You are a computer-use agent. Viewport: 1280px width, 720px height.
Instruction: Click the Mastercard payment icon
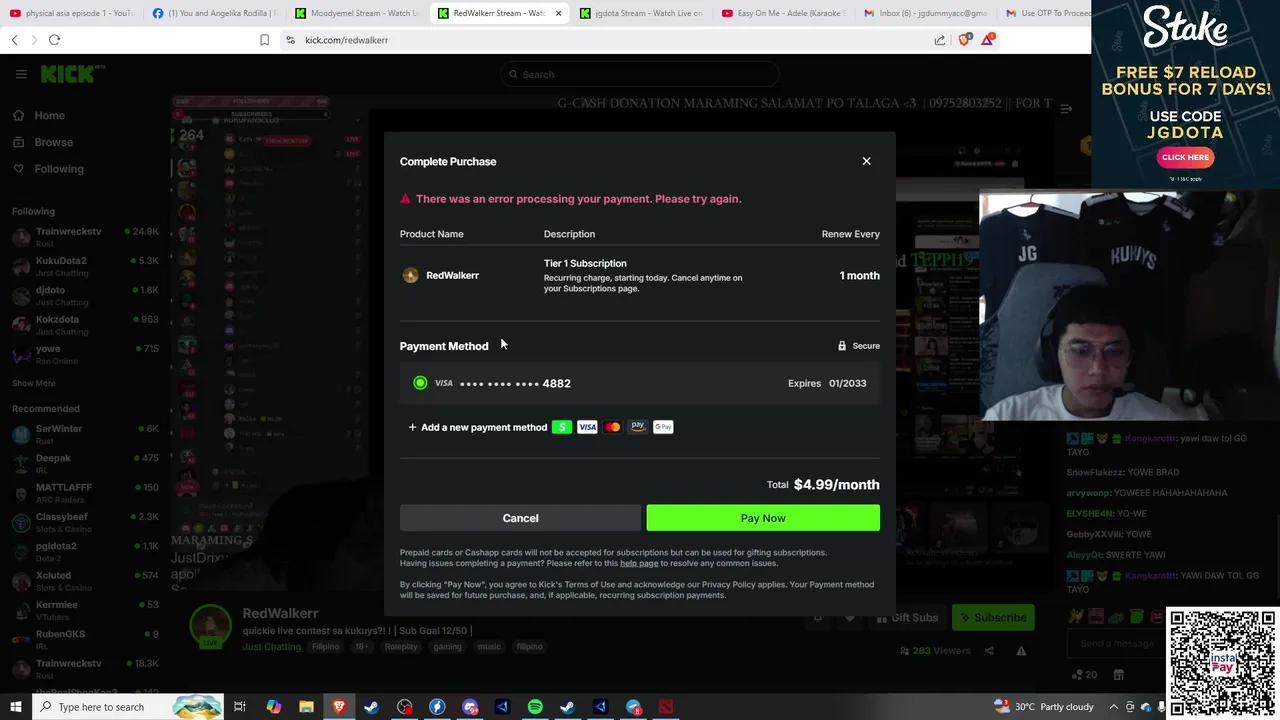coord(612,427)
